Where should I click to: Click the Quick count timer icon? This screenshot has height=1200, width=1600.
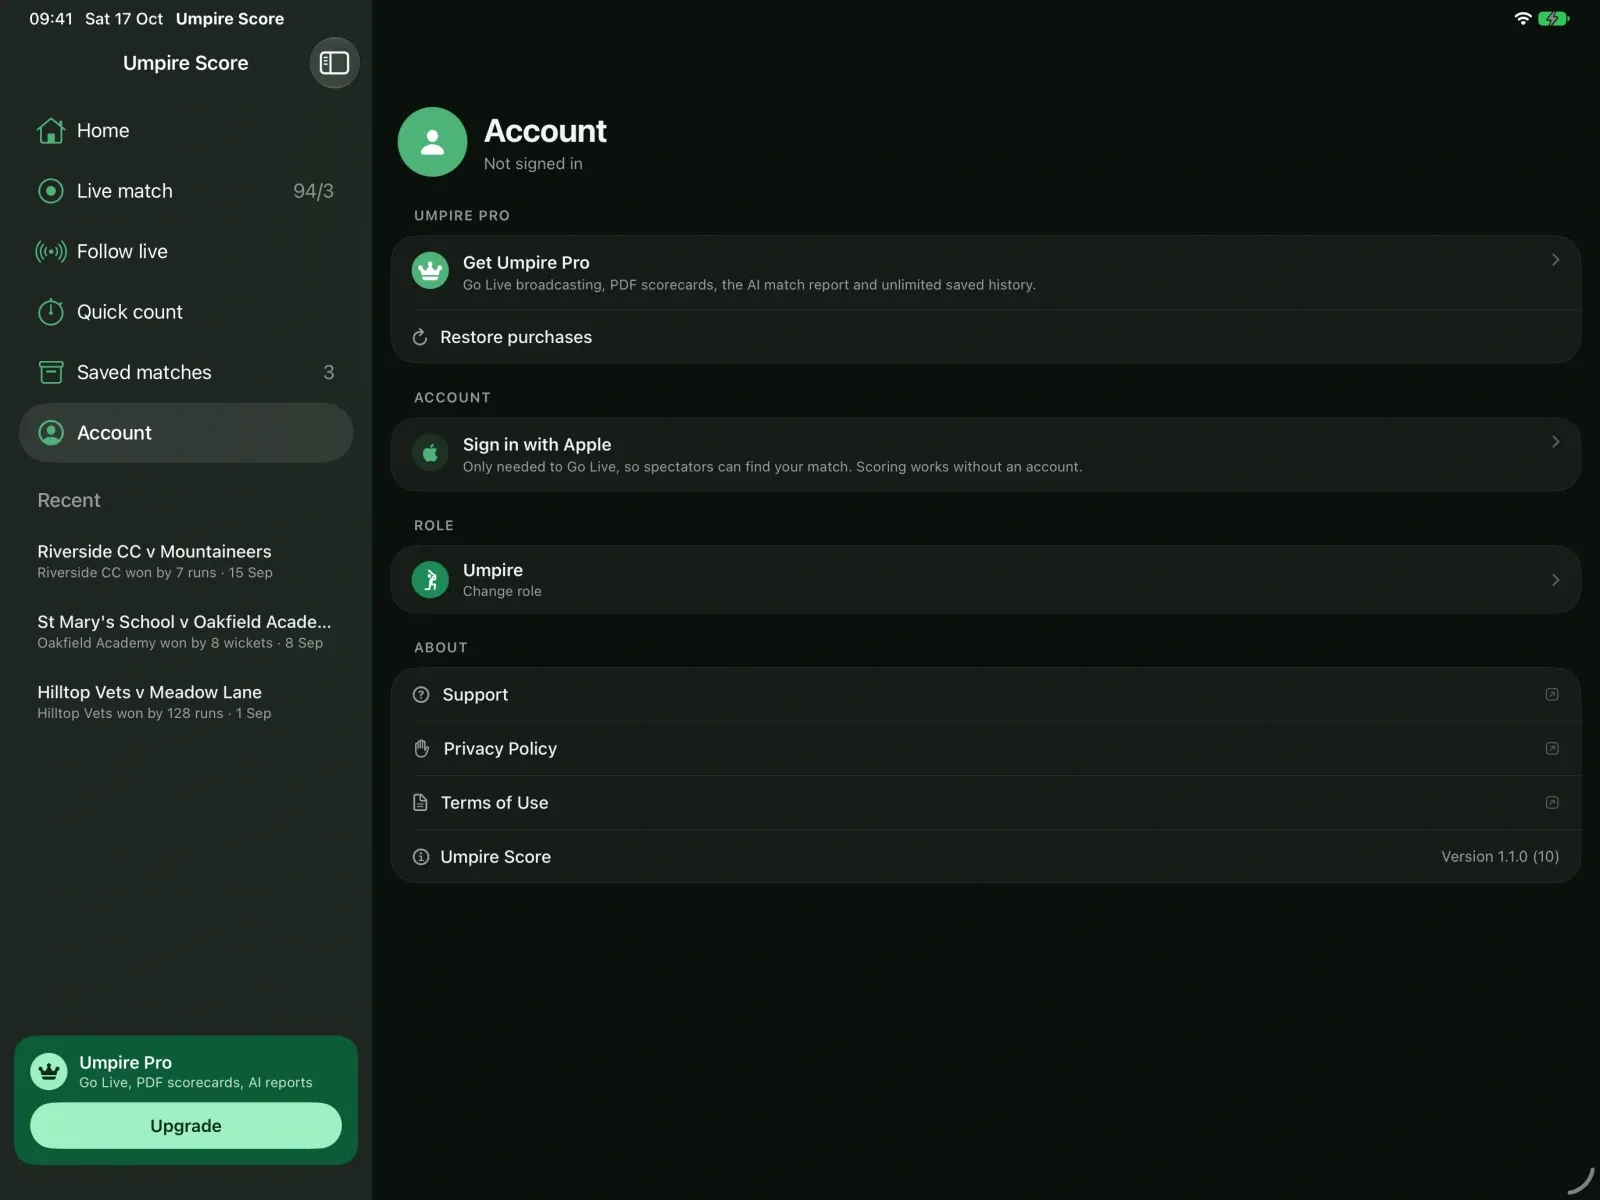pyautogui.click(x=51, y=312)
